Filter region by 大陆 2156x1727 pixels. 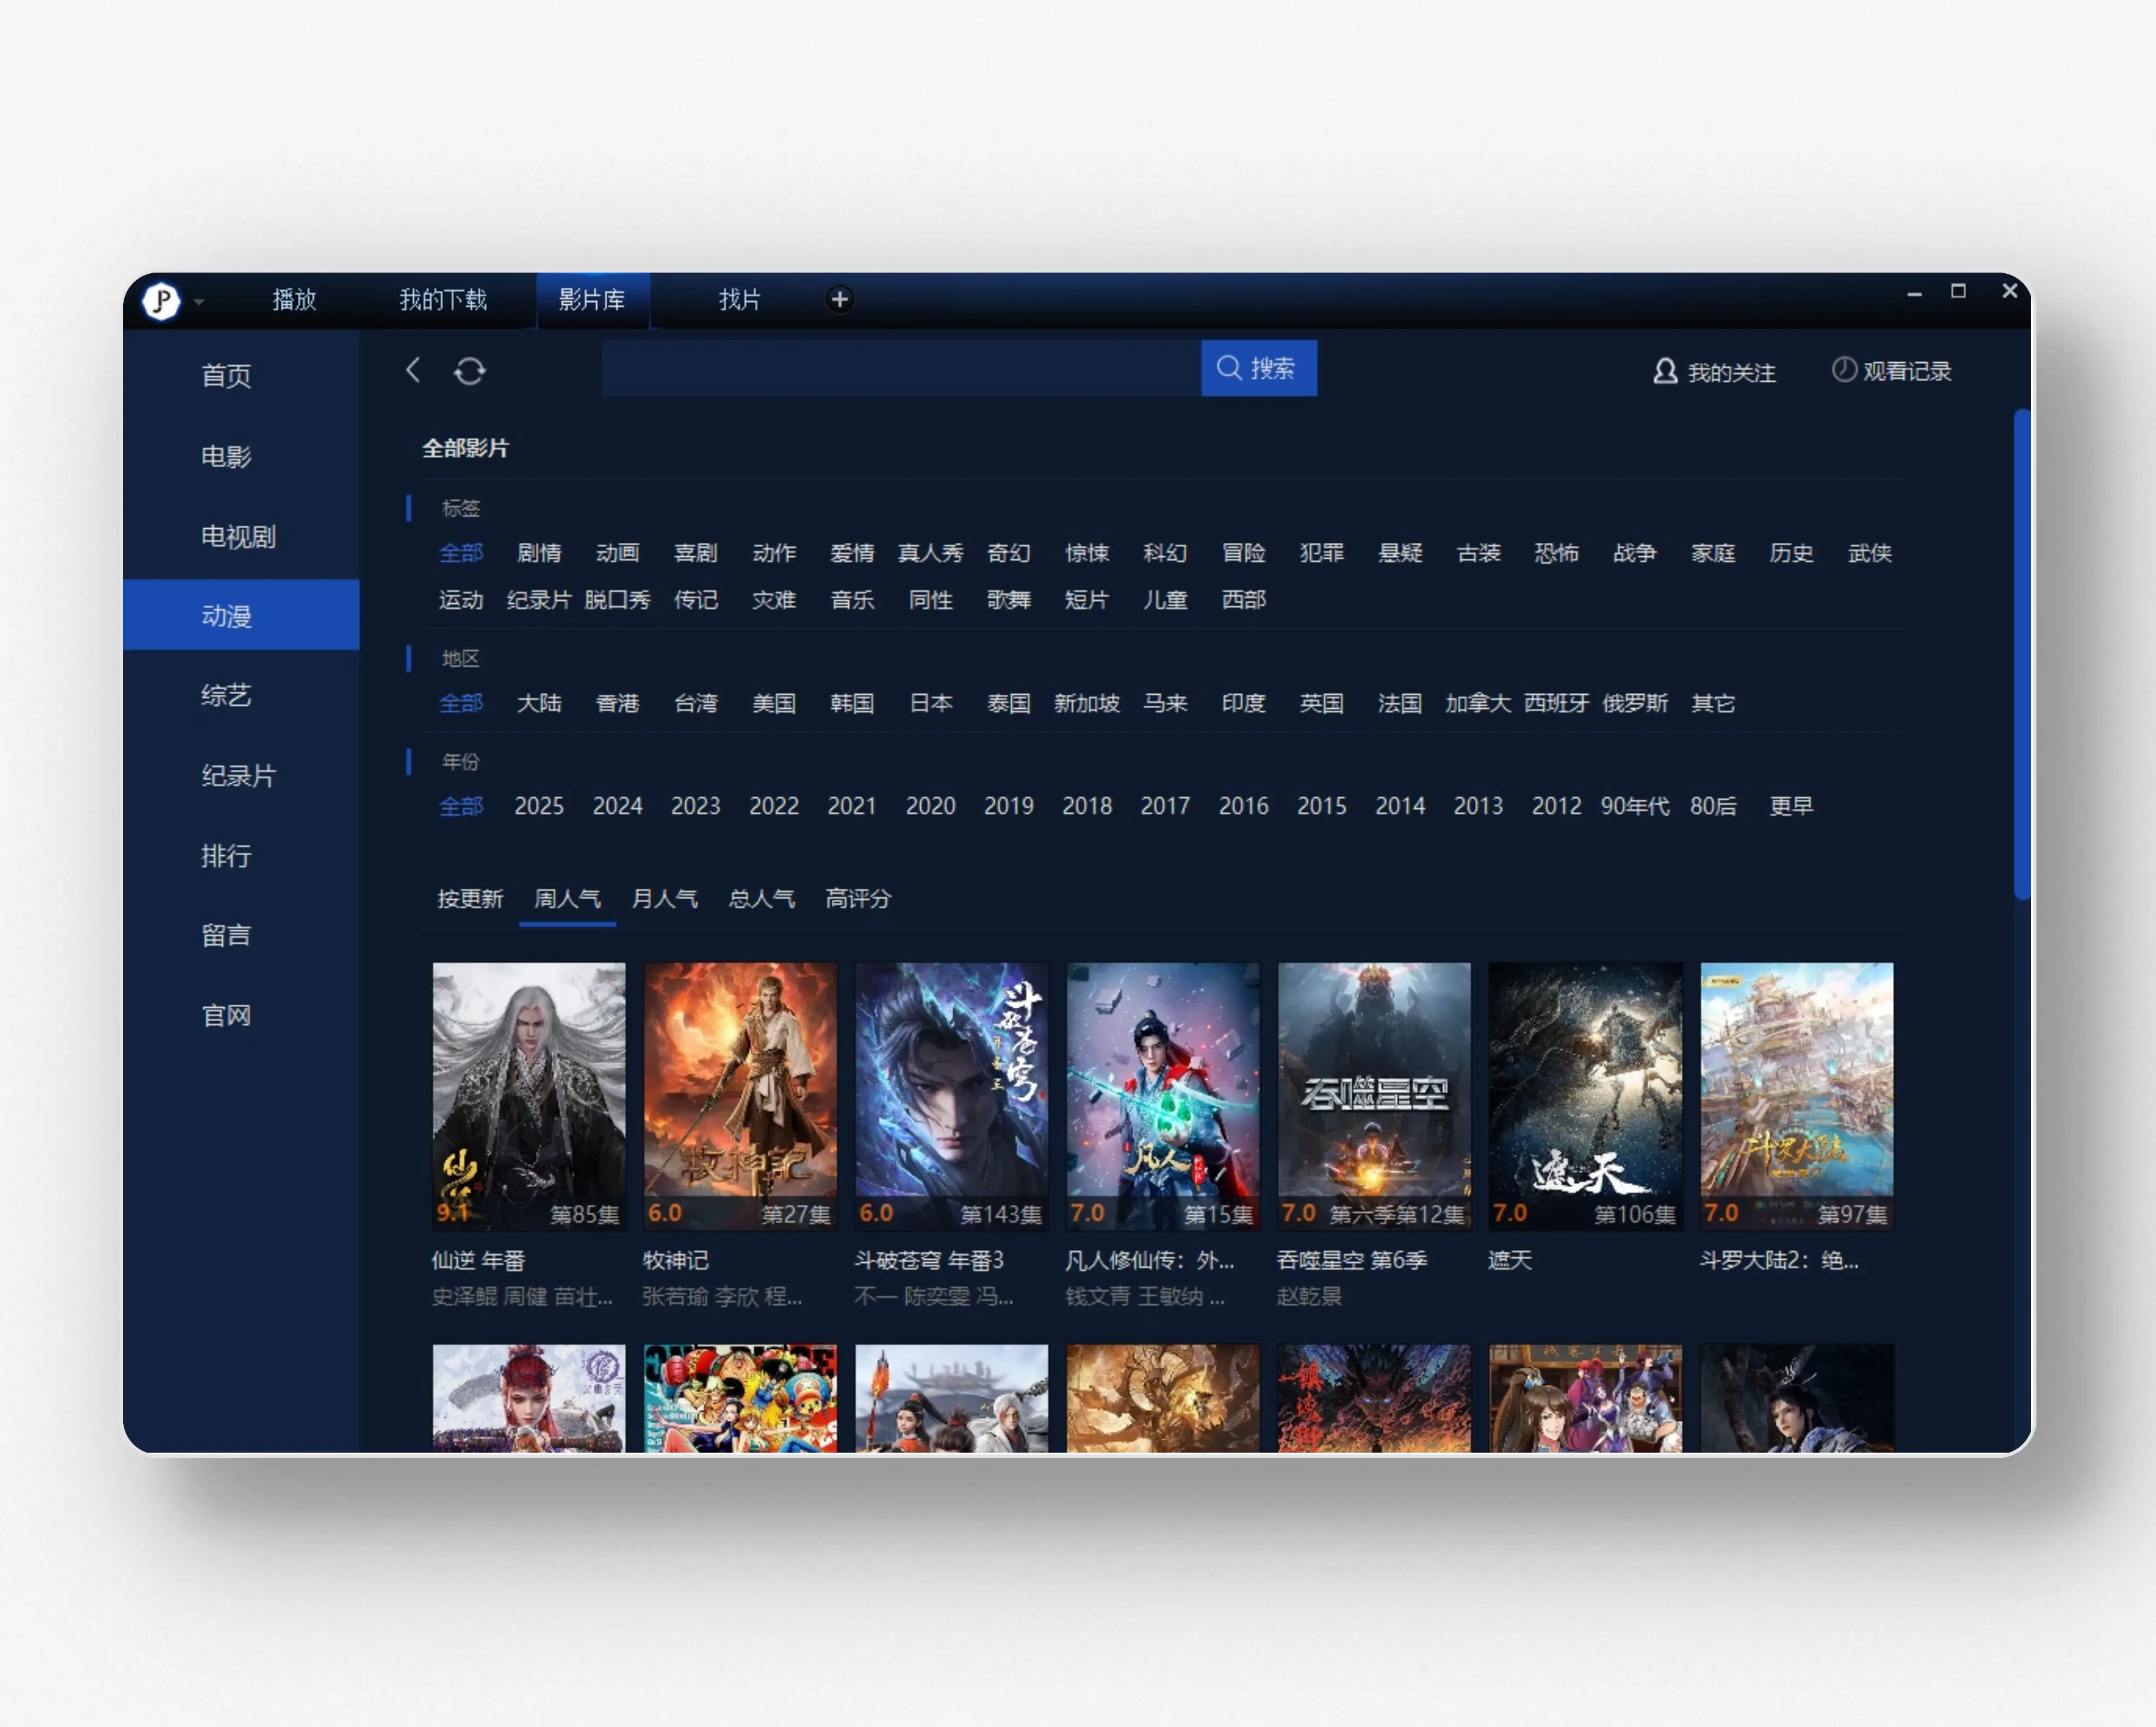539,703
